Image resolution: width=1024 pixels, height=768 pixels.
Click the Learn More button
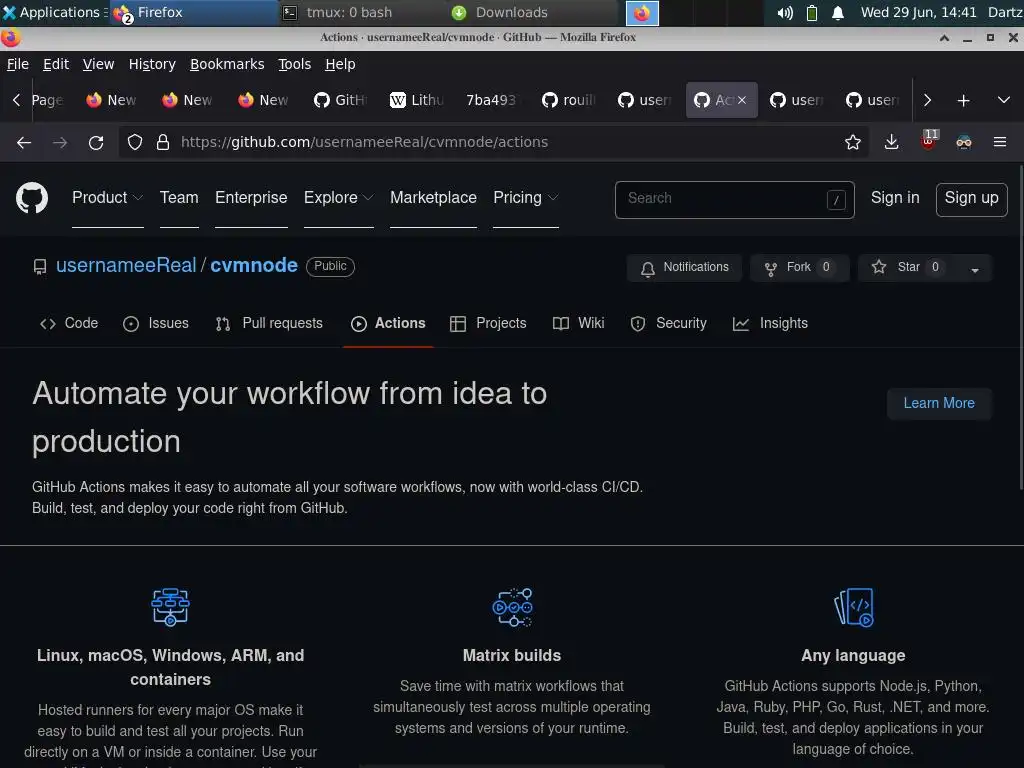939,404
